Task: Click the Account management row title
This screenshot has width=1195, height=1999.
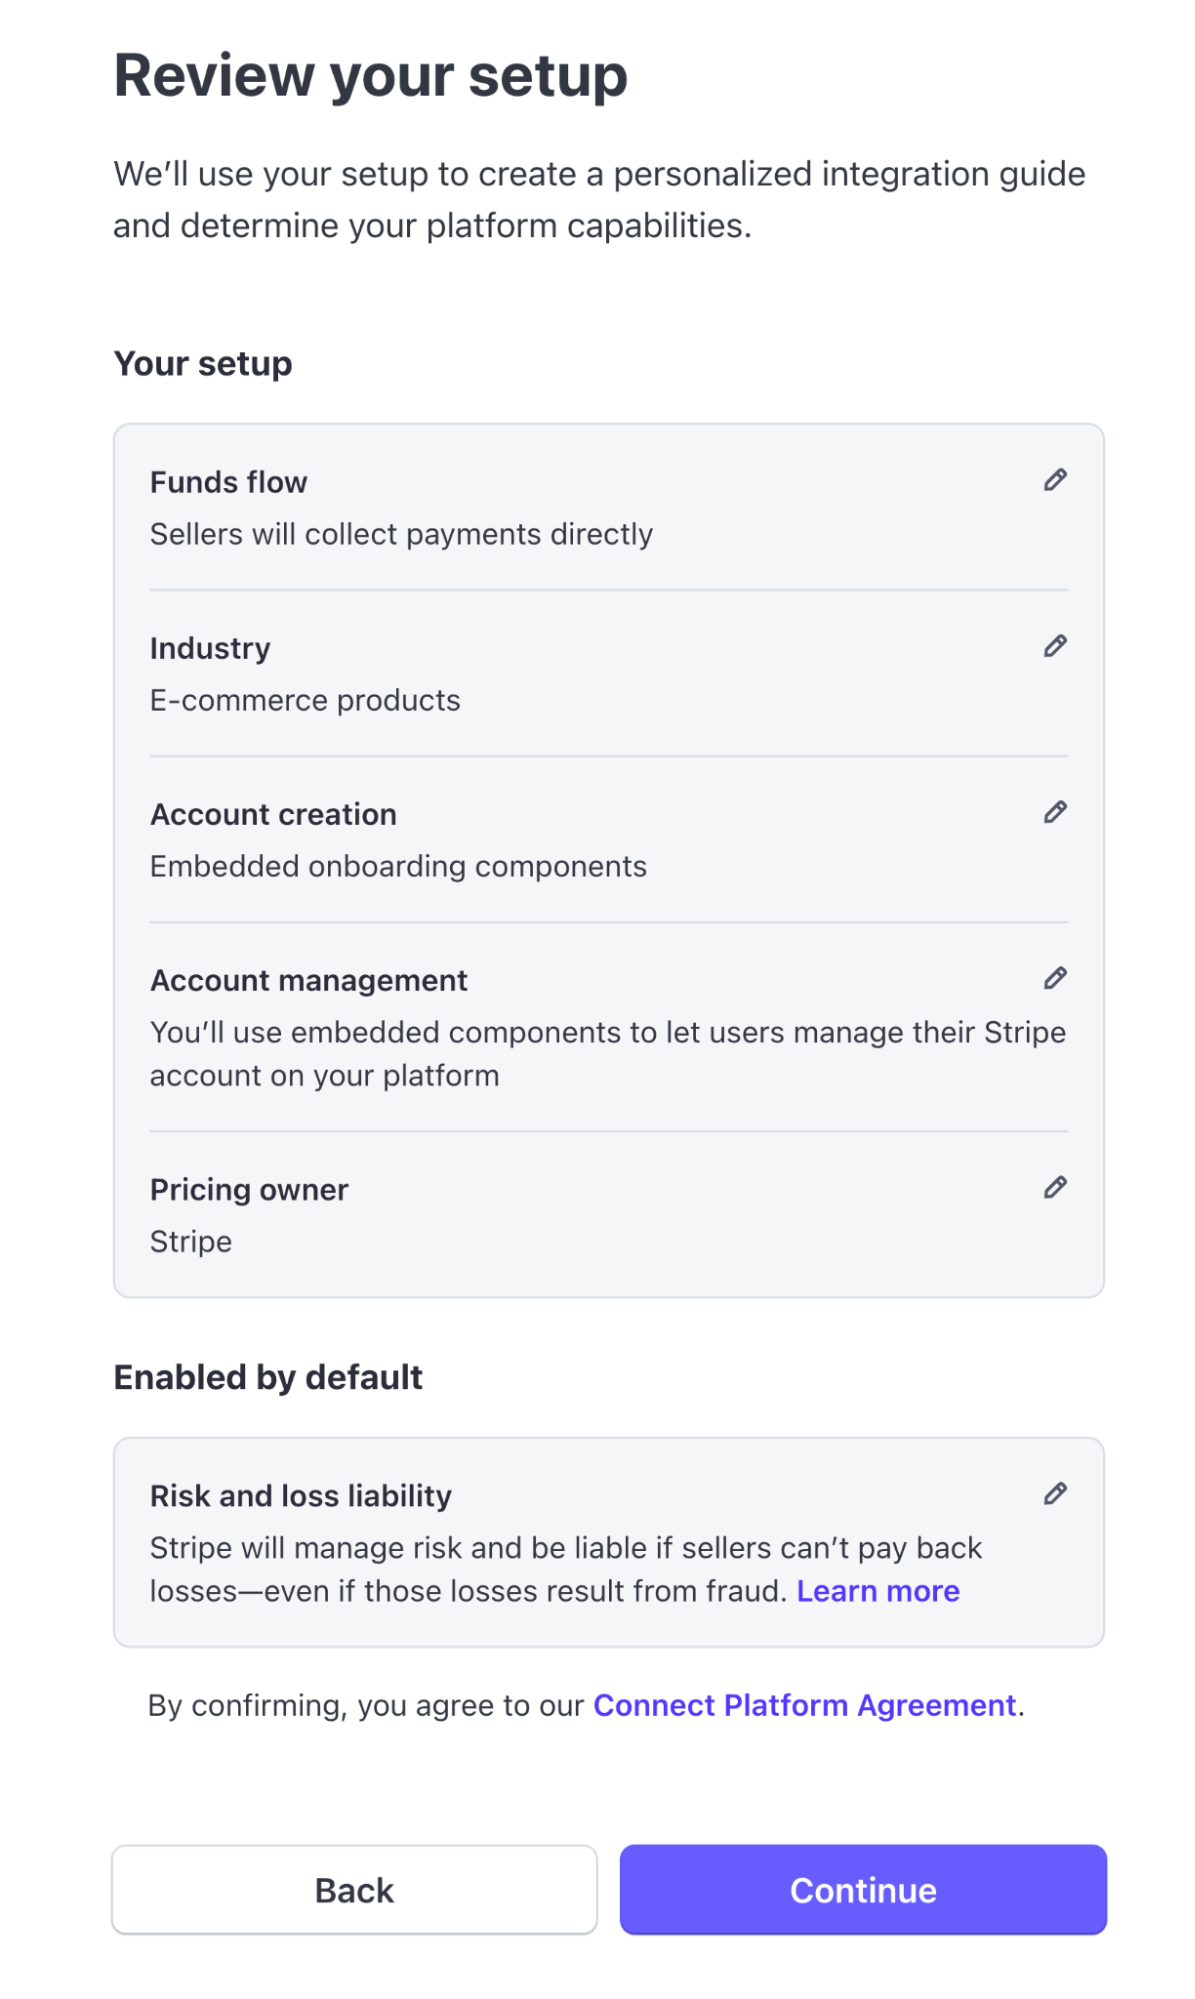Action: (309, 980)
